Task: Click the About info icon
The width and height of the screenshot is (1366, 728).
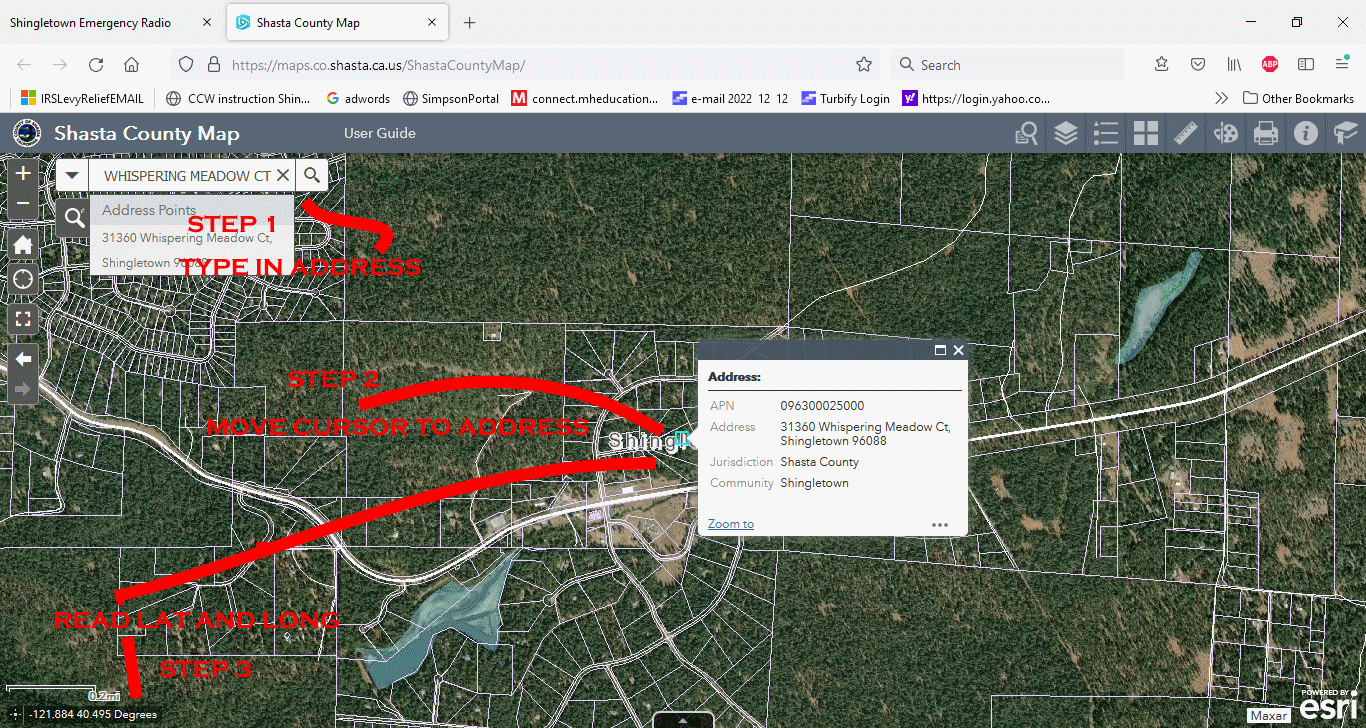Action: (x=1306, y=132)
